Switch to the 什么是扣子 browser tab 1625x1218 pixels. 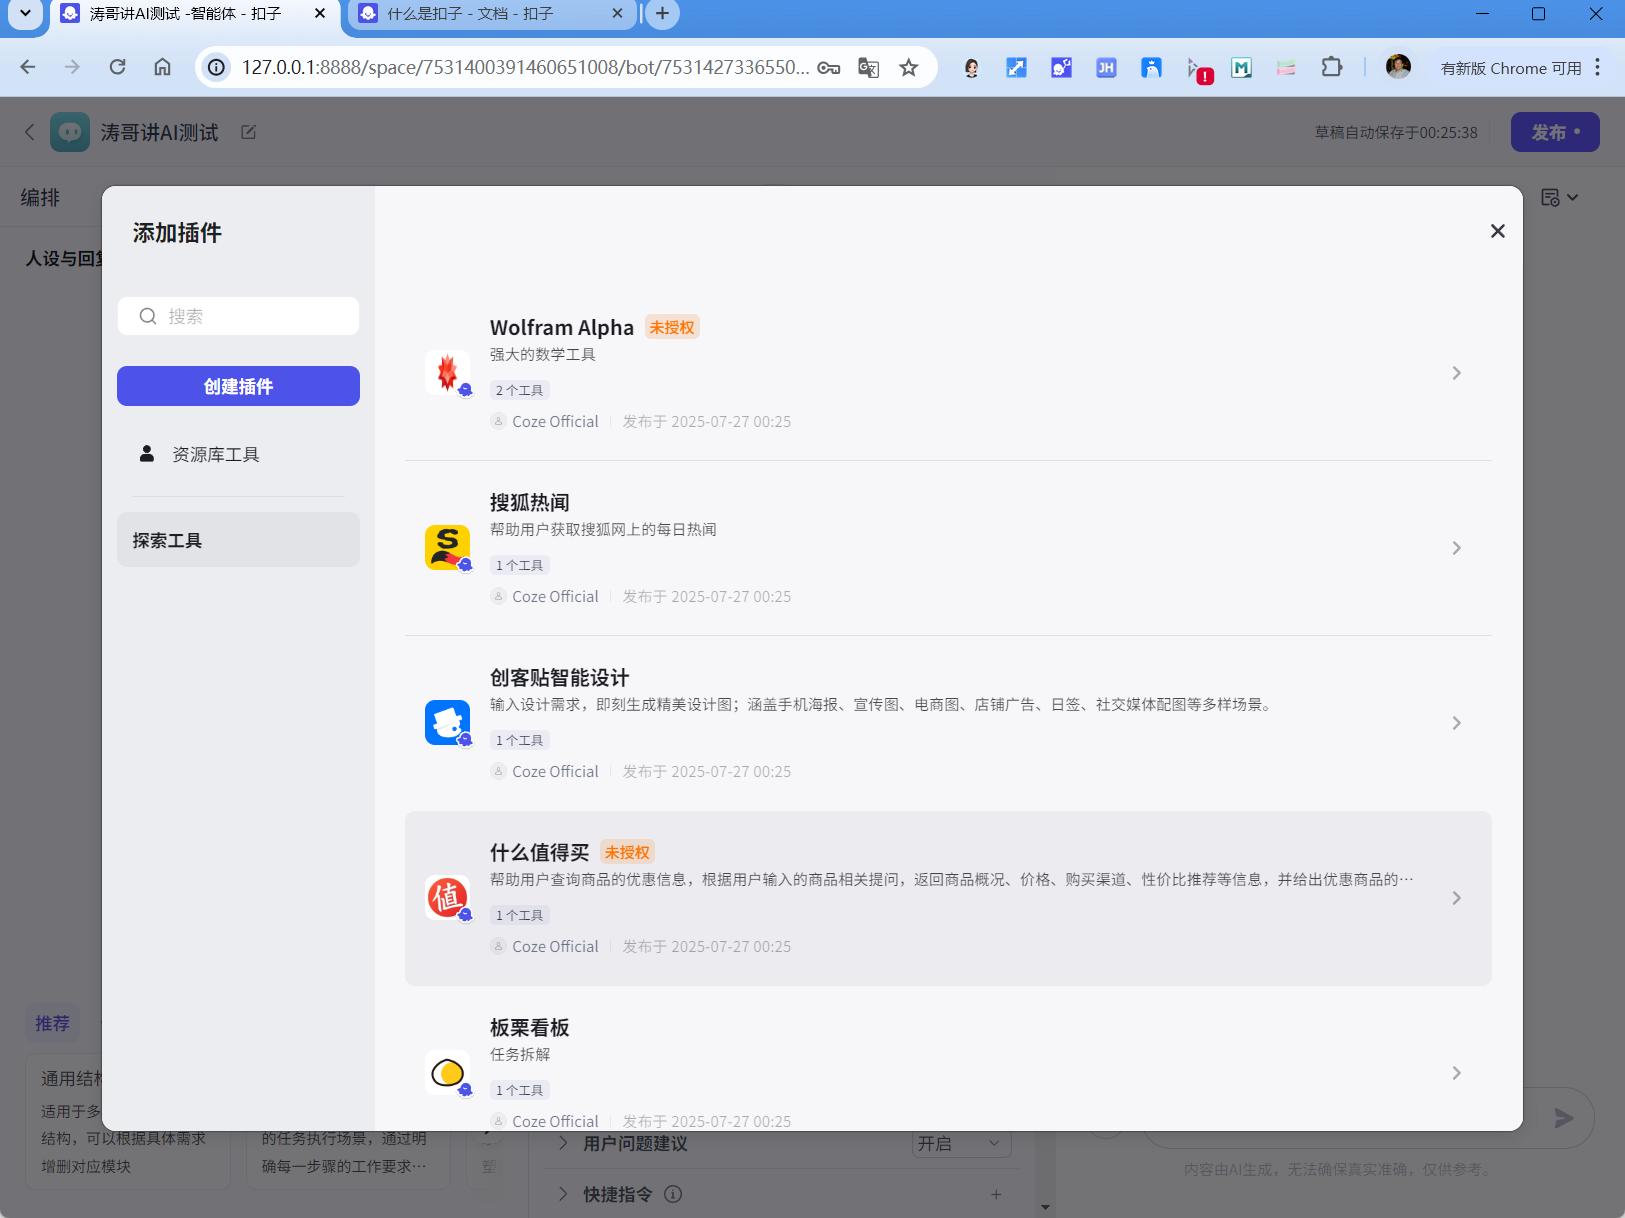[x=490, y=15]
